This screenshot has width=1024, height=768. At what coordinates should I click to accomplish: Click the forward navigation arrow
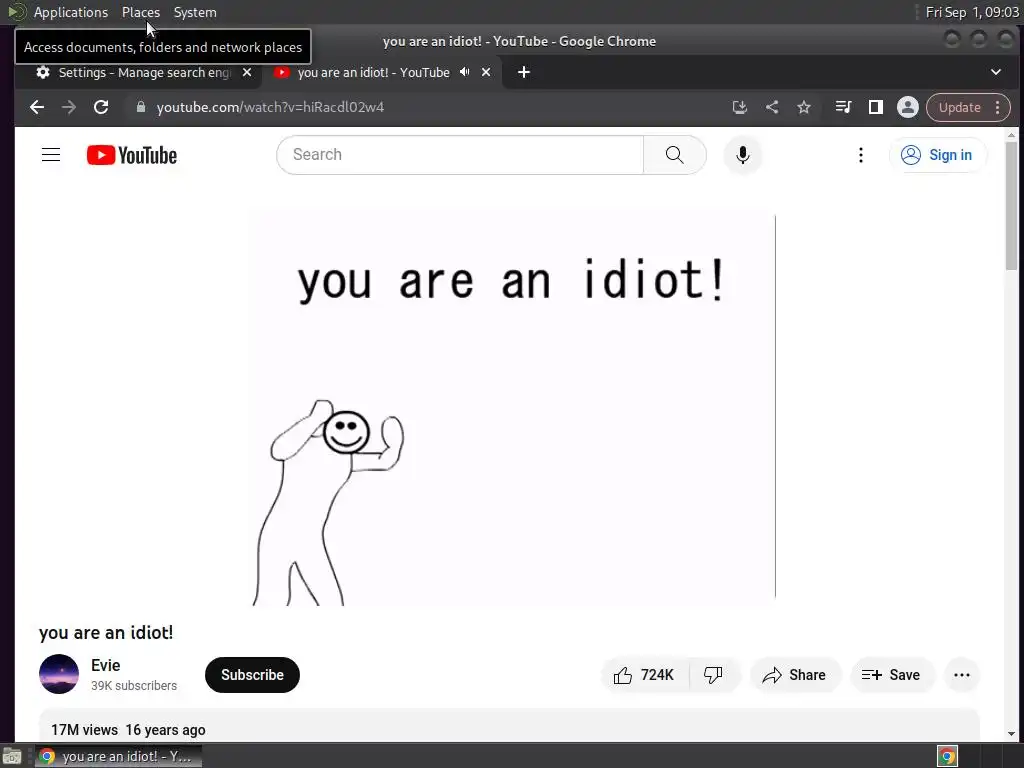click(69, 107)
